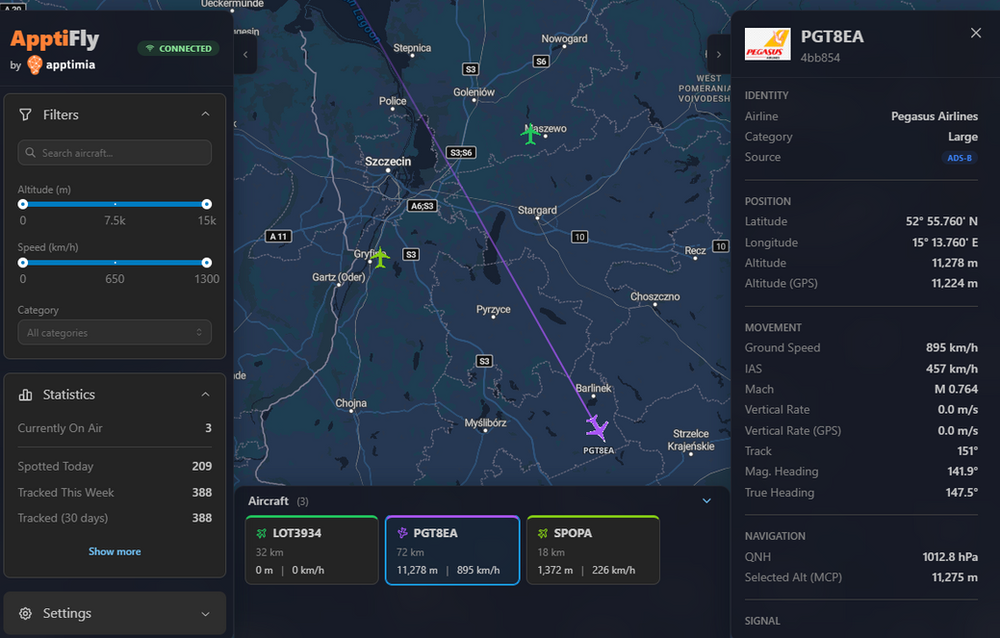This screenshot has width=1000, height=638.
Task: Click the Altitude (GPS) 11,224 m value
Action: [x=954, y=283]
